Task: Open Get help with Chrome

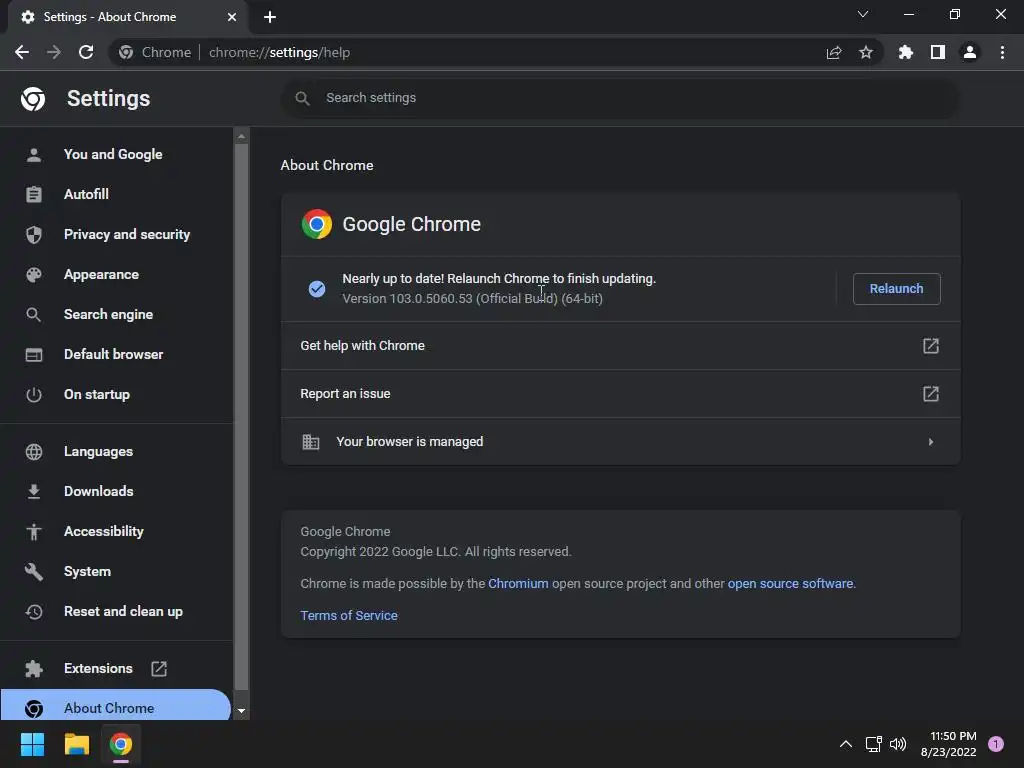Action: click(620, 345)
